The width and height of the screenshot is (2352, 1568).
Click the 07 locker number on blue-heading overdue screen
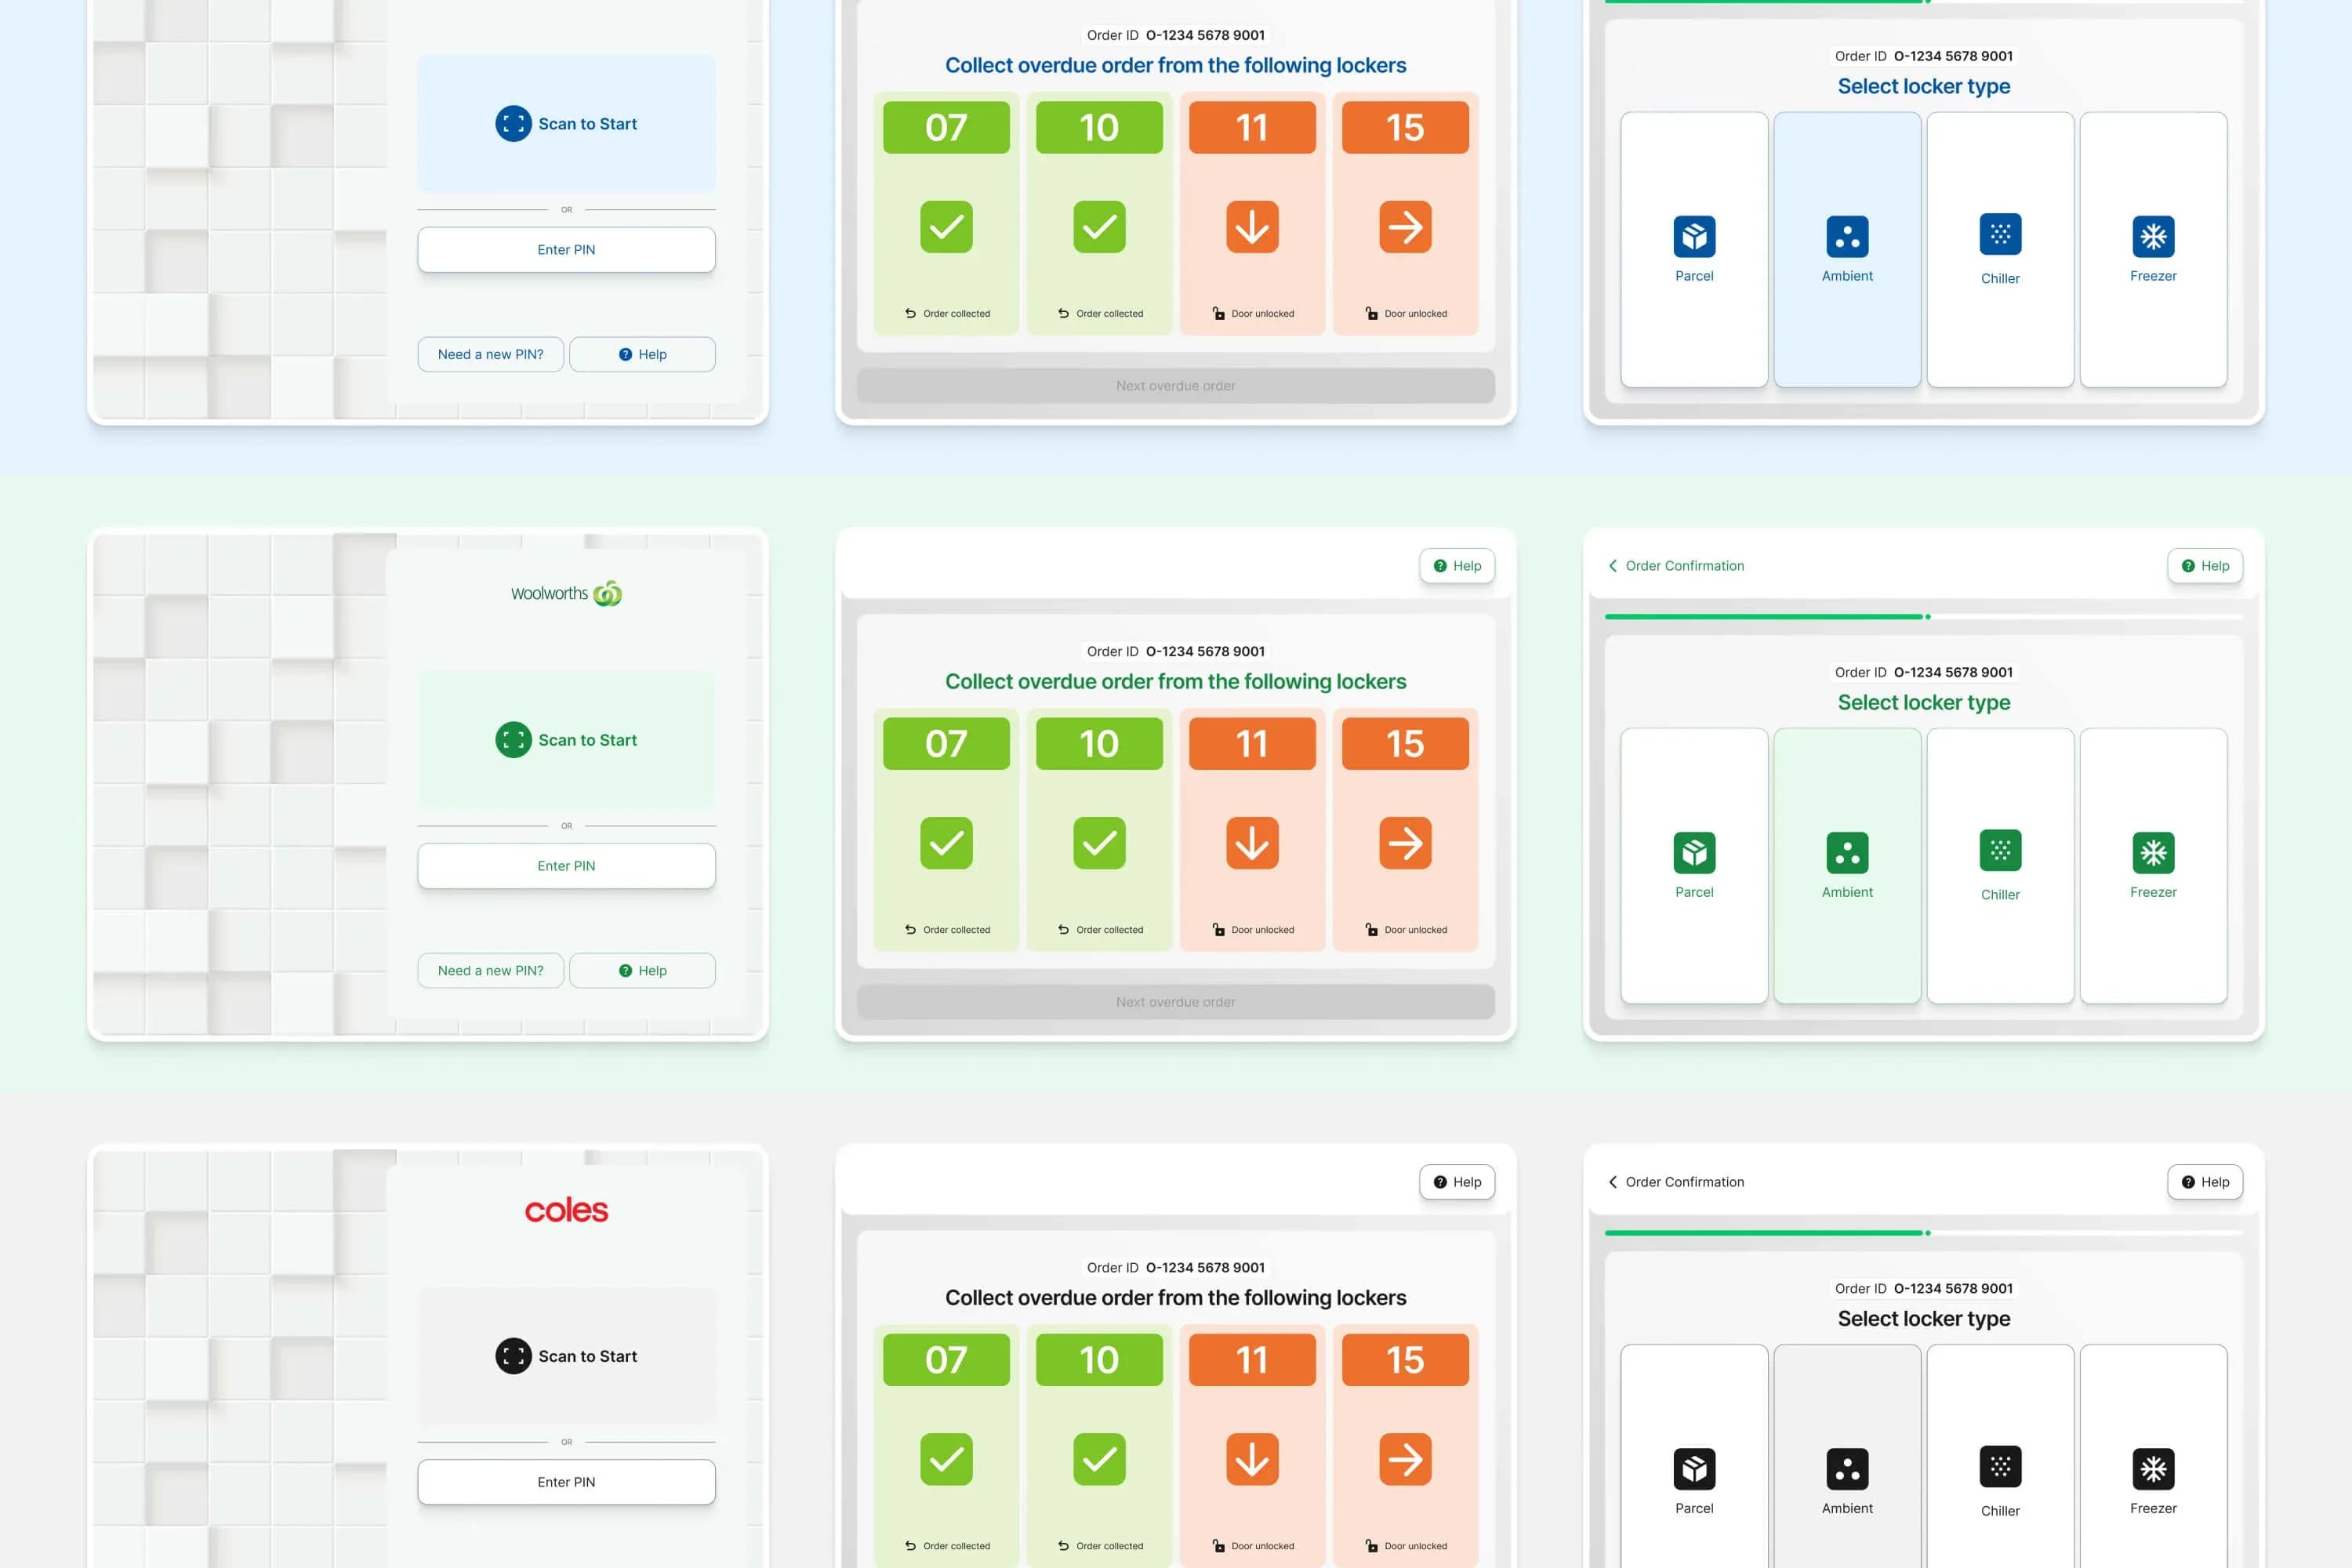[x=946, y=127]
